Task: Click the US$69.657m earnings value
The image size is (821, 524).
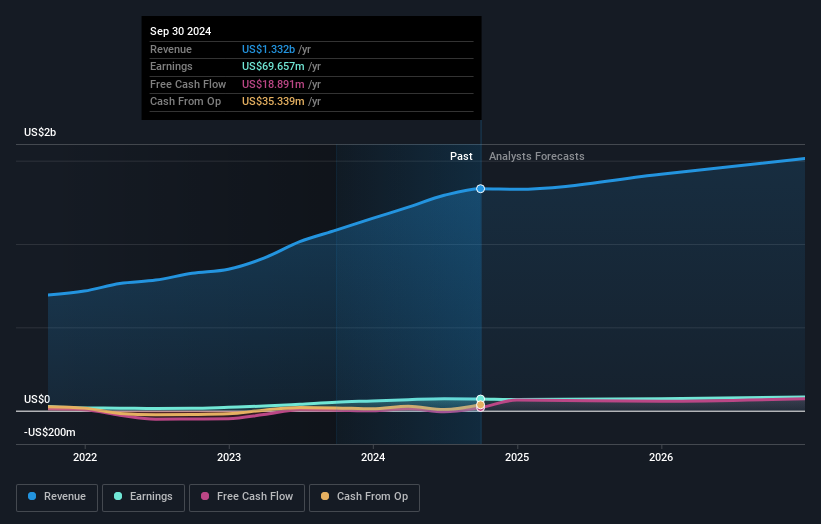Action: tap(273, 66)
